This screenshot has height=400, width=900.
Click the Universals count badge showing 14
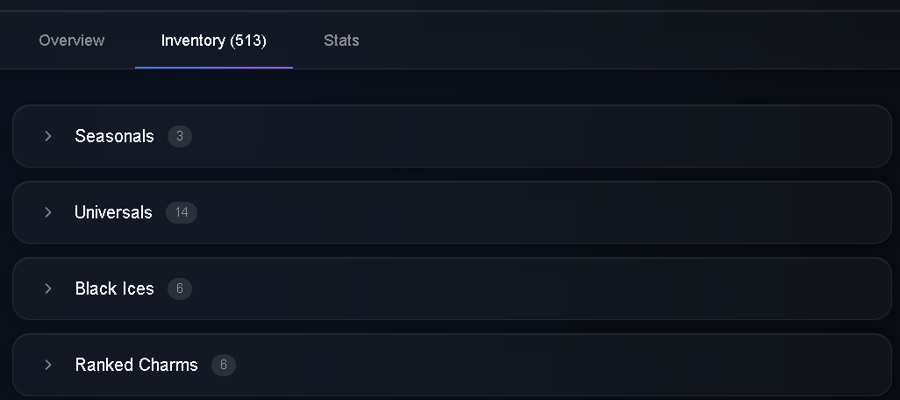point(181,213)
